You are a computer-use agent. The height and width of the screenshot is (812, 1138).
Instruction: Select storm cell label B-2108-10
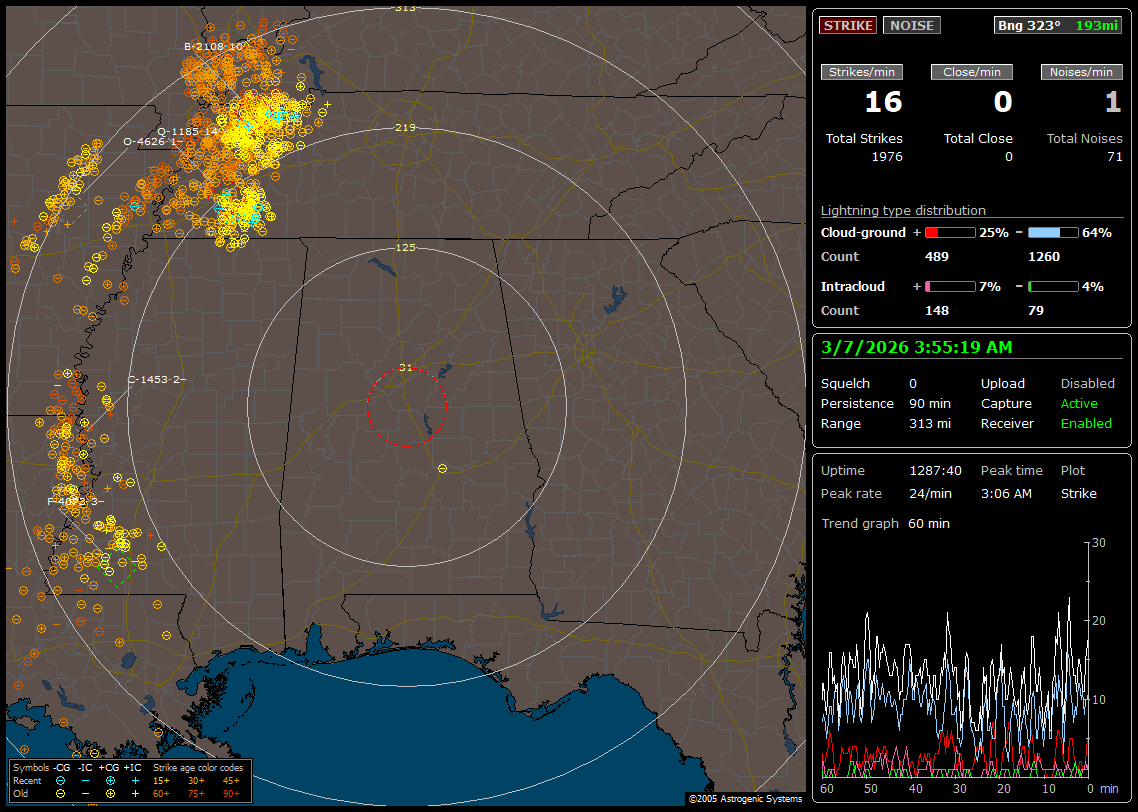tap(214, 46)
